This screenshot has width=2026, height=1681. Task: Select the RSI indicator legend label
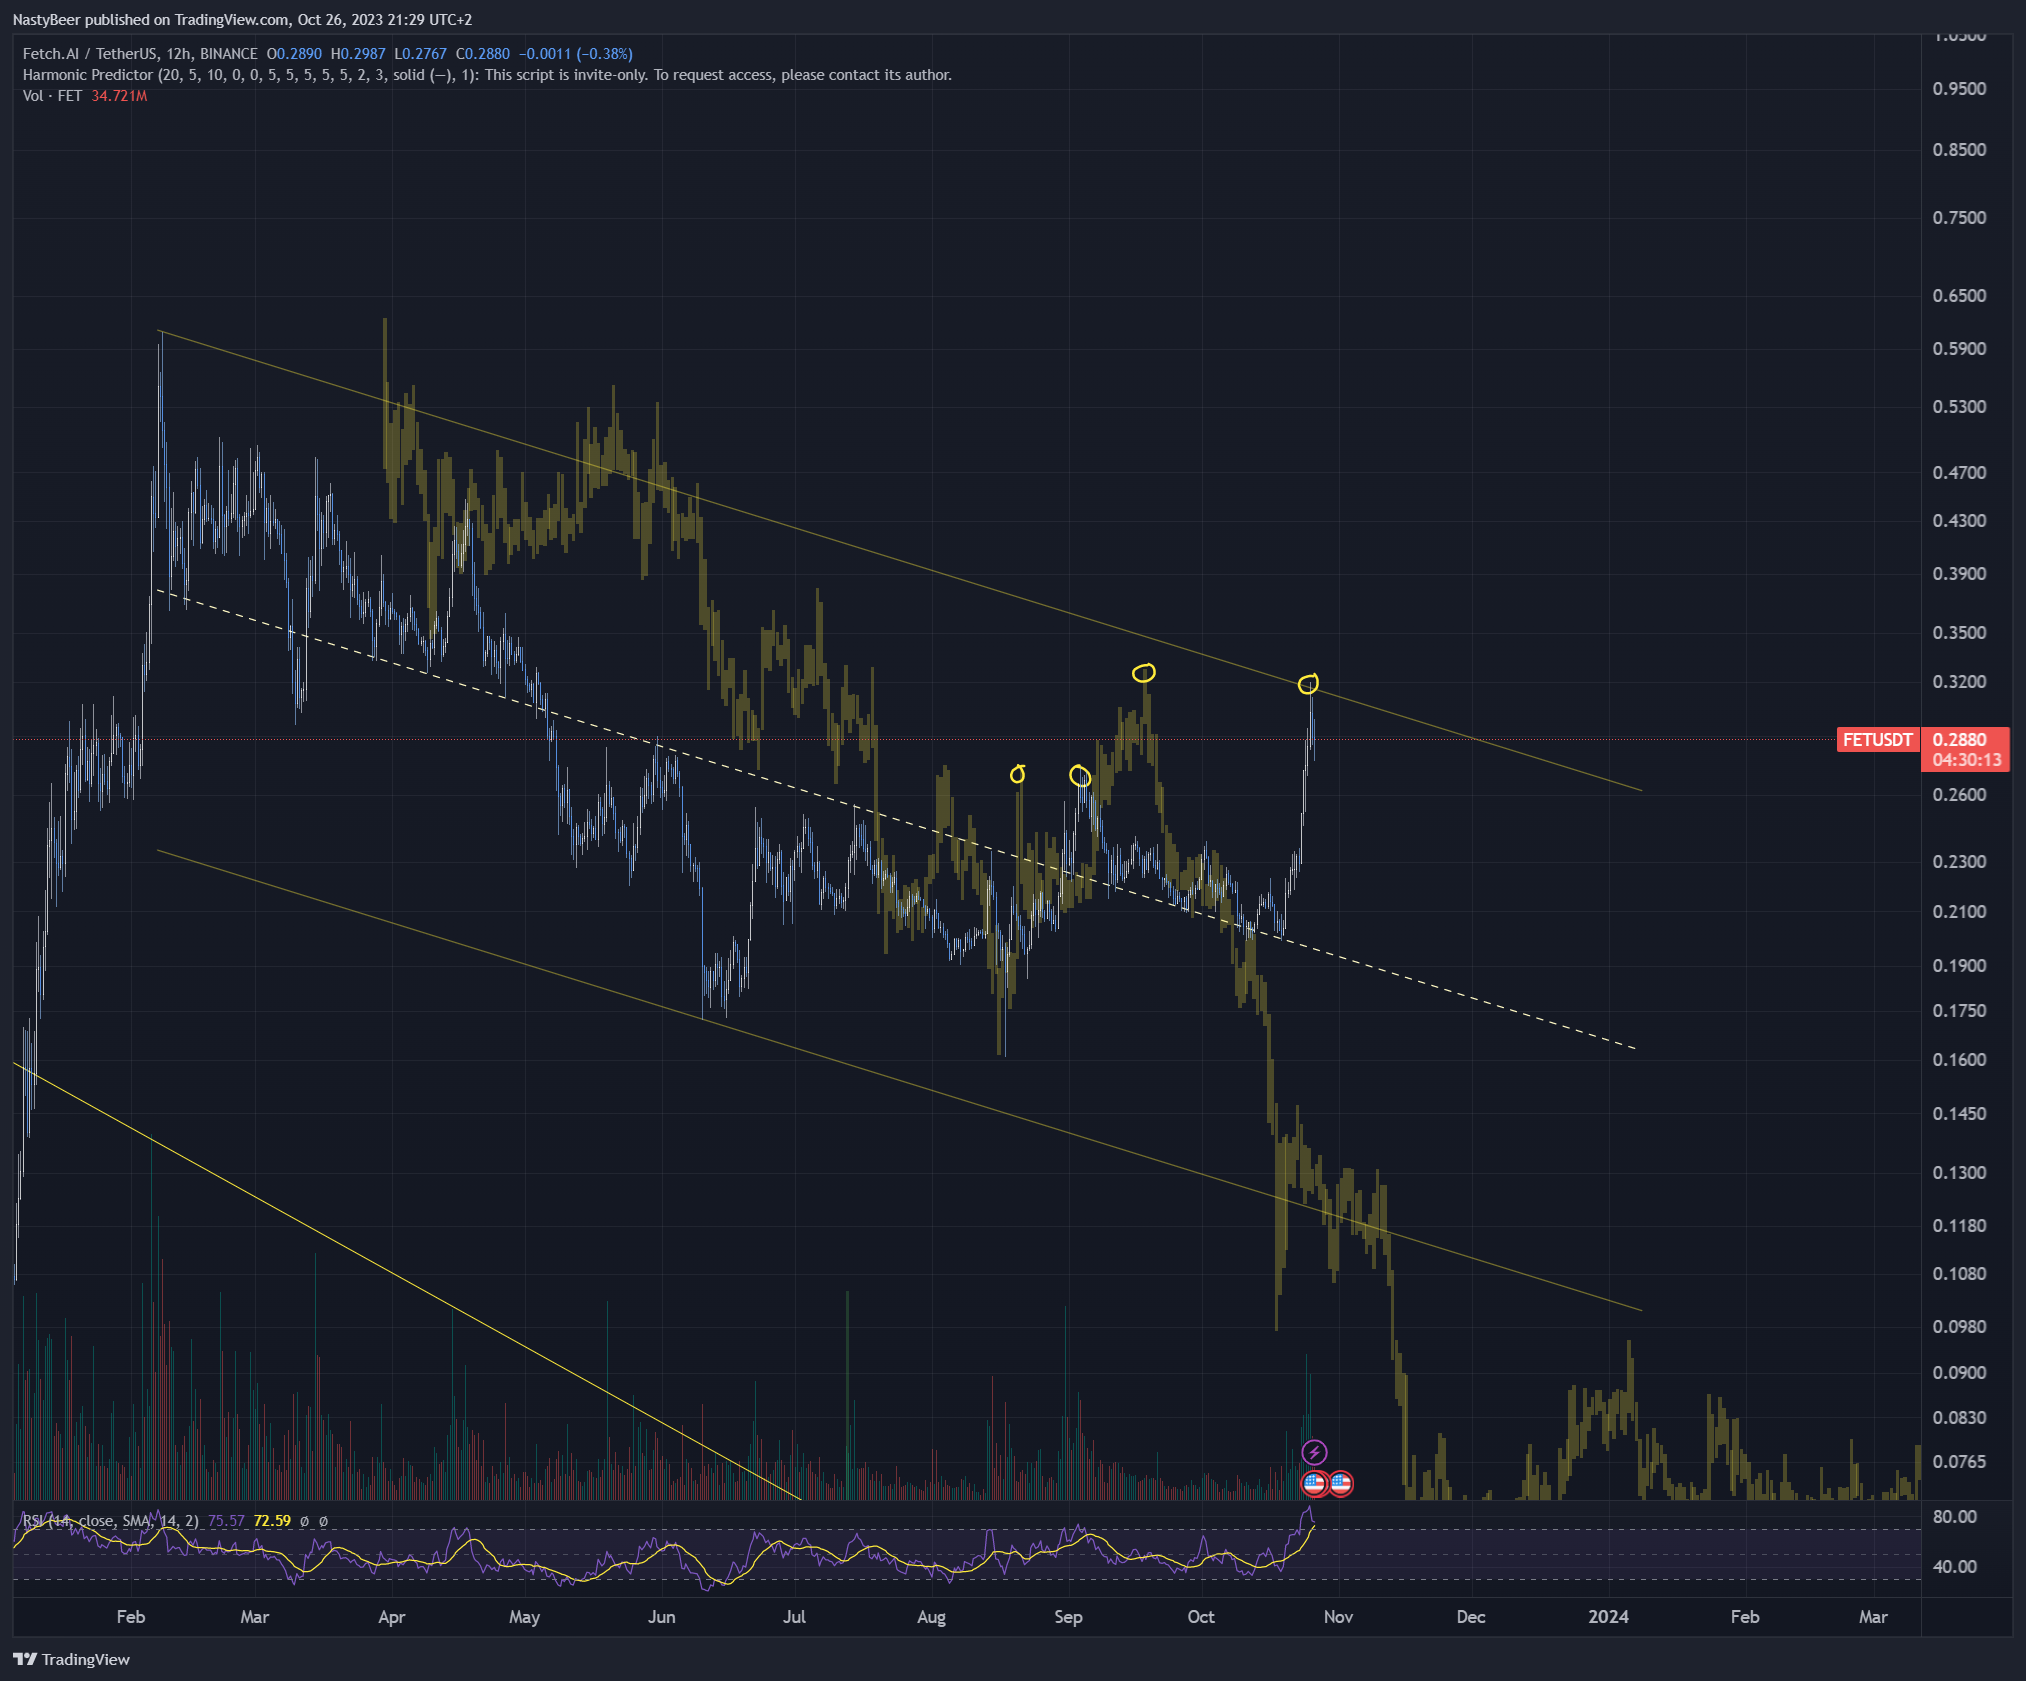pyautogui.click(x=110, y=1521)
